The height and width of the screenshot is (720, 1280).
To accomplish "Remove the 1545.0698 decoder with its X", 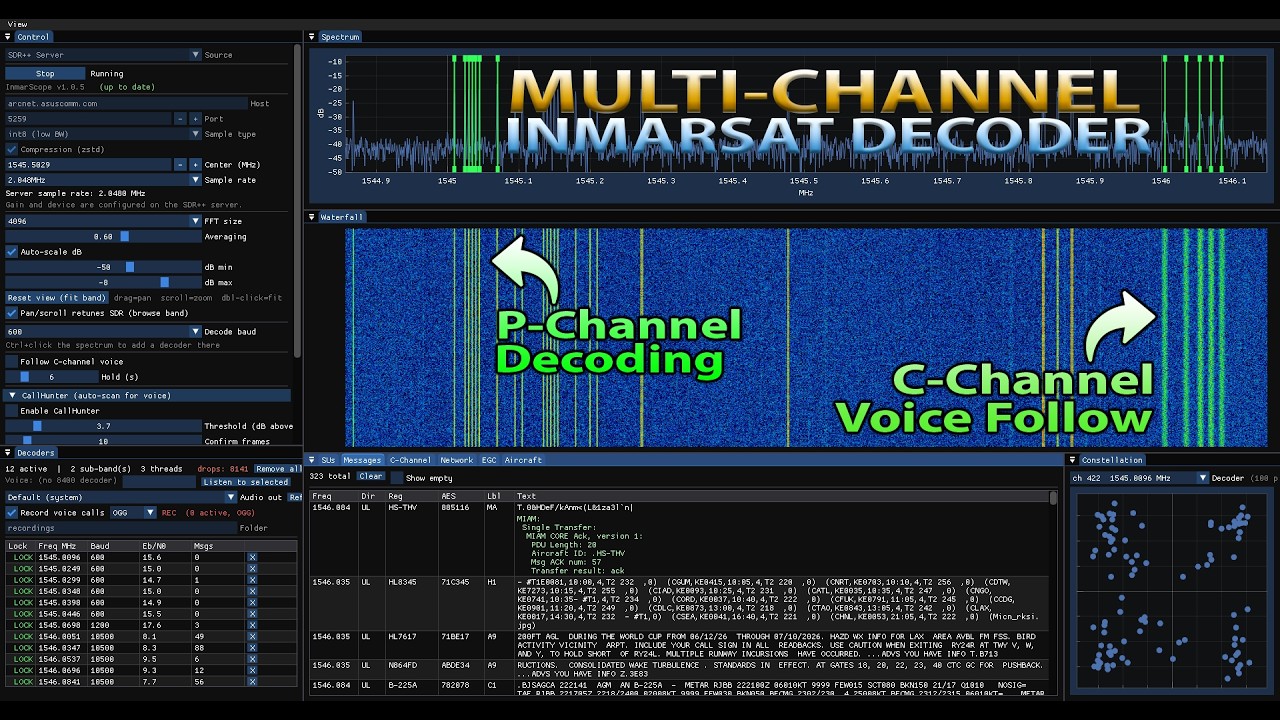I will tap(252, 625).
